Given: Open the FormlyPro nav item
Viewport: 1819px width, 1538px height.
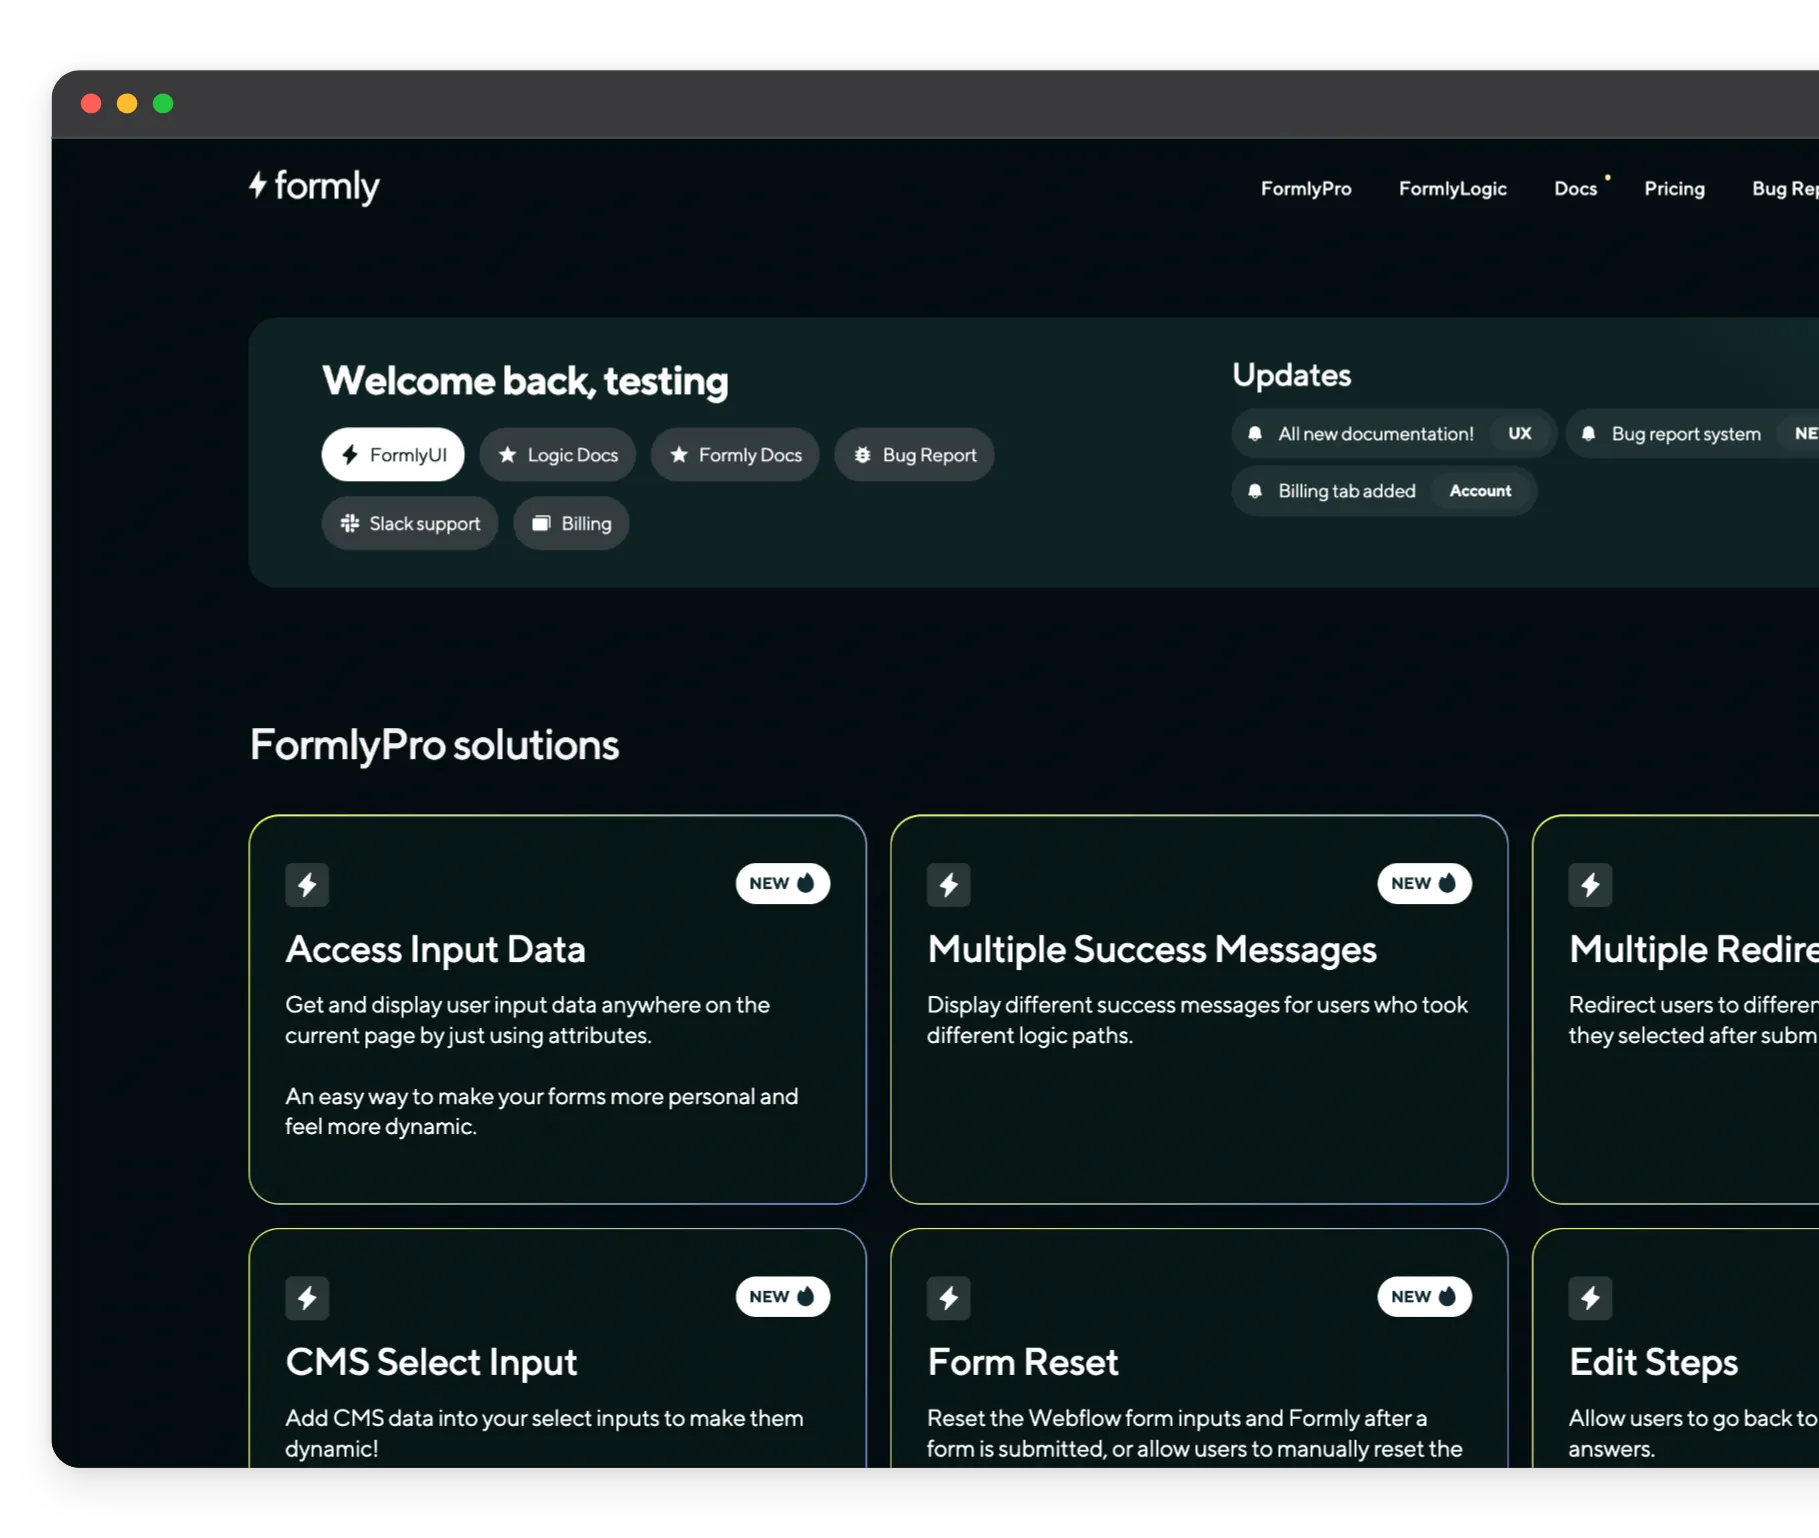Looking at the screenshot, I should coord(1305,188).
